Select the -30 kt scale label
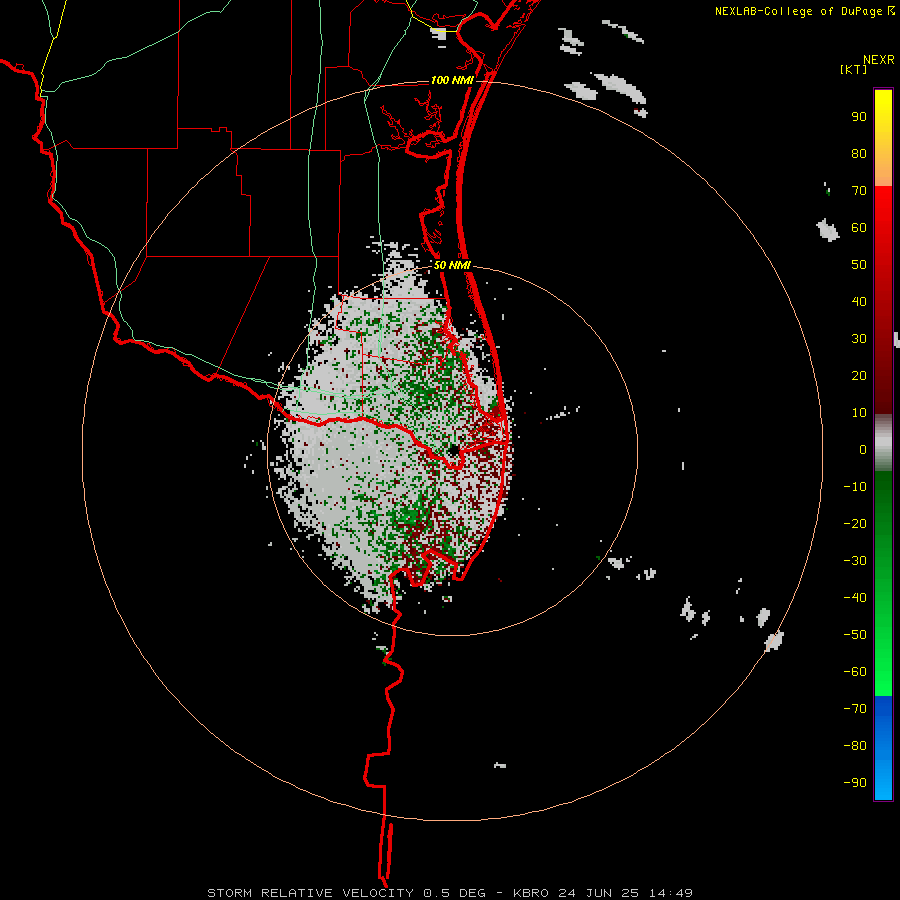Image resolution: width=900 pixels, height=900 pixels. (x=855, y=561)
